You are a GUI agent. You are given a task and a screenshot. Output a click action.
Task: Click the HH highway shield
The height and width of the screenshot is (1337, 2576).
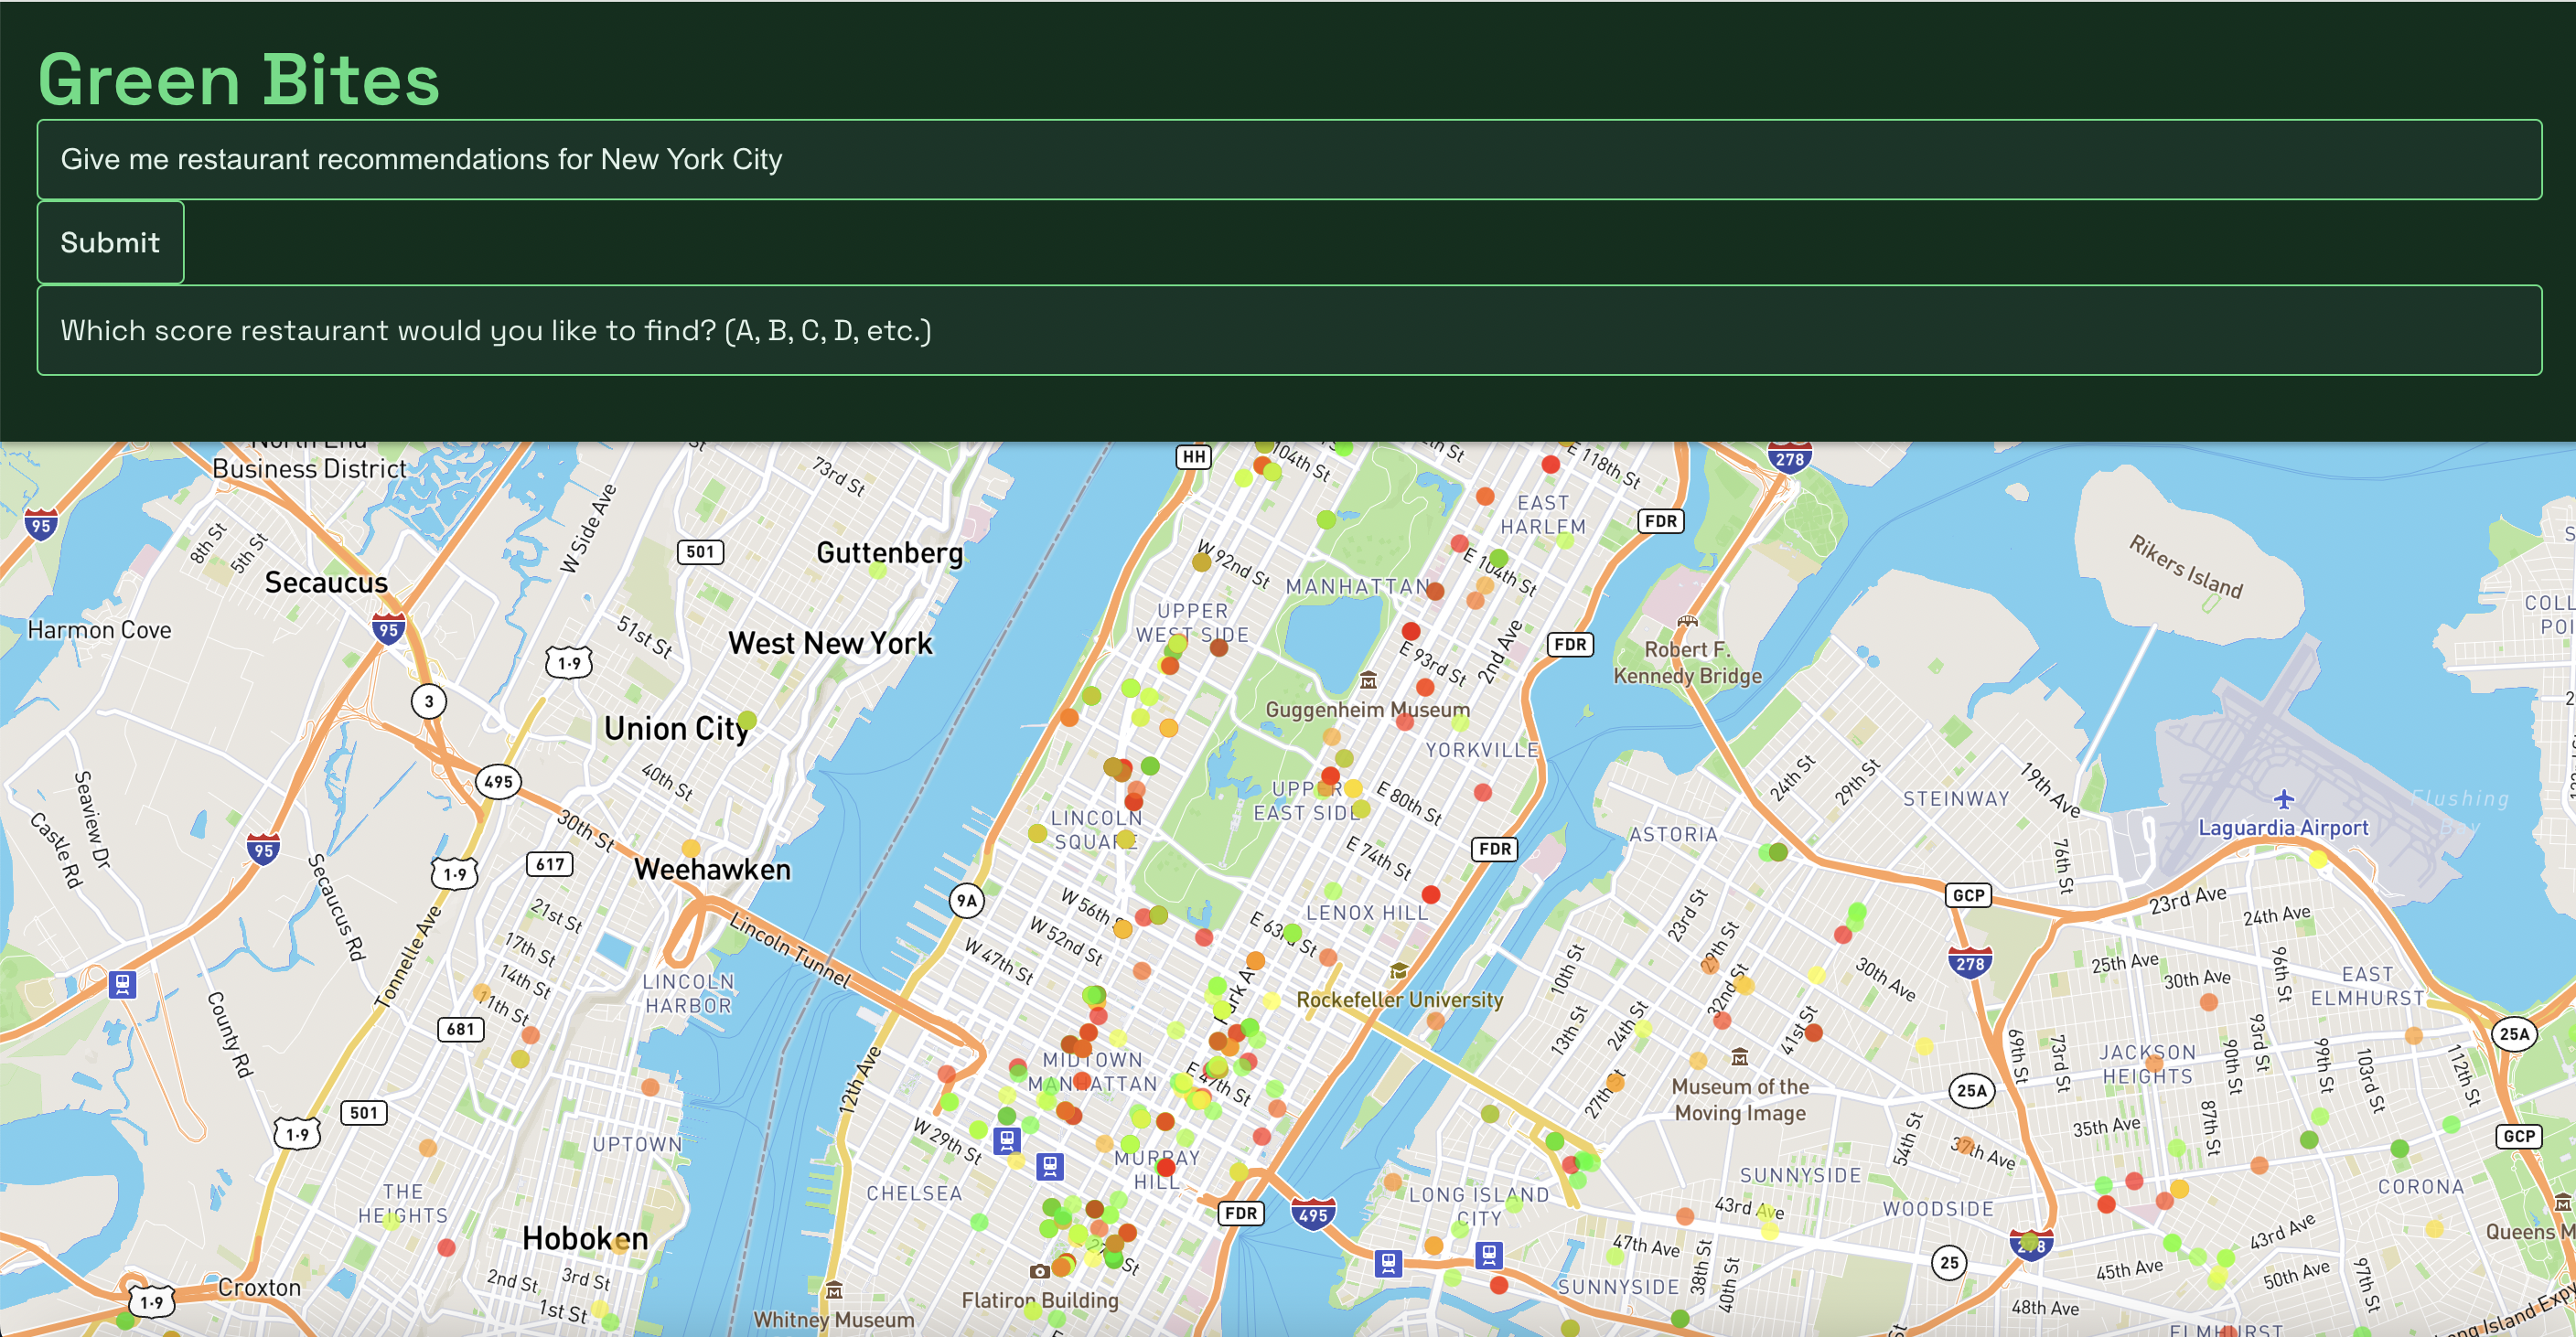pyautogui.click(x=1193, y=457)
